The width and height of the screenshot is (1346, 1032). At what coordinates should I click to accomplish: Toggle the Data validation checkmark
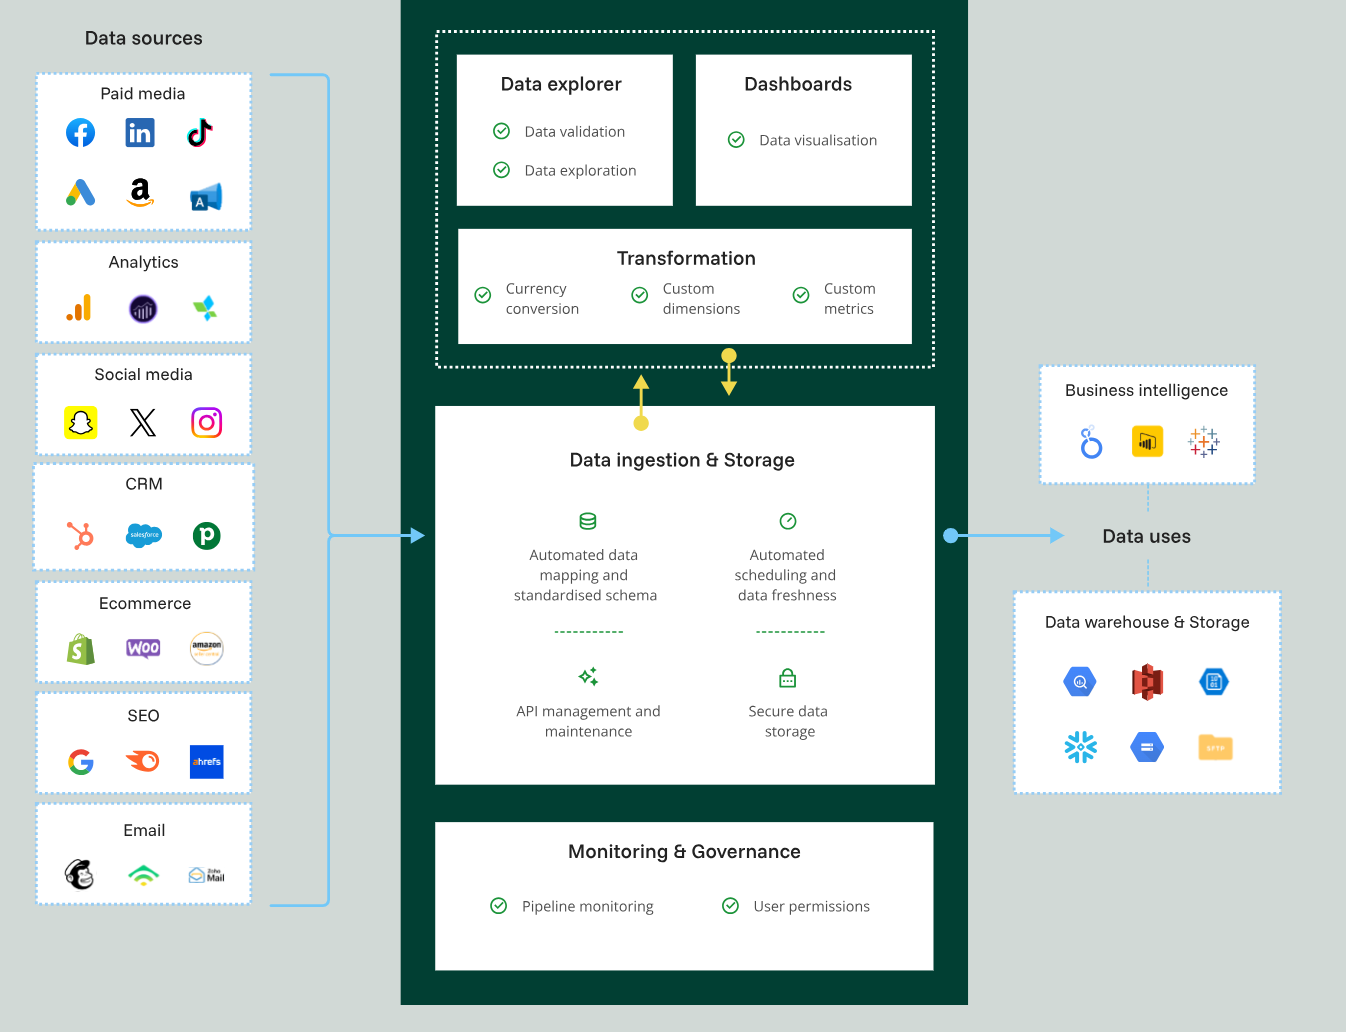click(501, 130)
